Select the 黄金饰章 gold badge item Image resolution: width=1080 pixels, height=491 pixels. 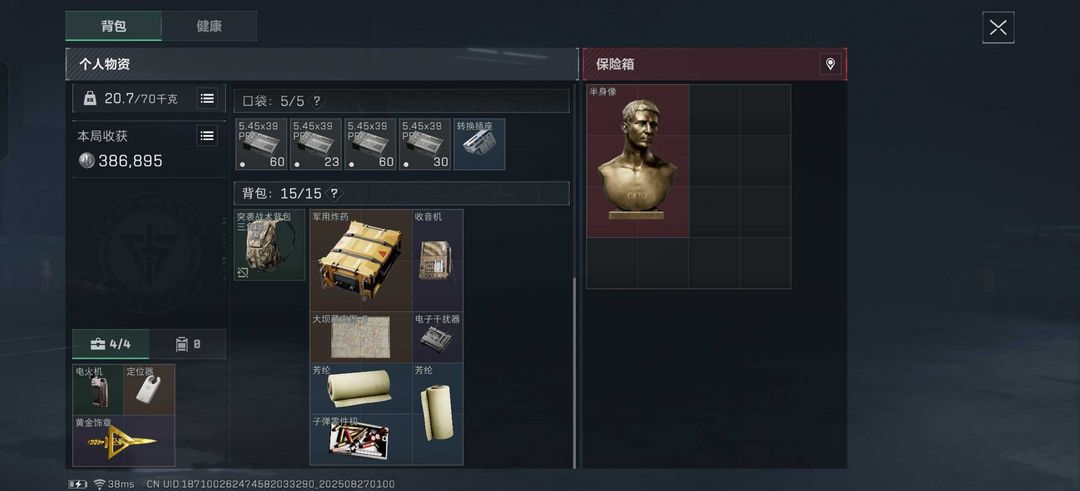pyautogui.click(x=124, y=441)
